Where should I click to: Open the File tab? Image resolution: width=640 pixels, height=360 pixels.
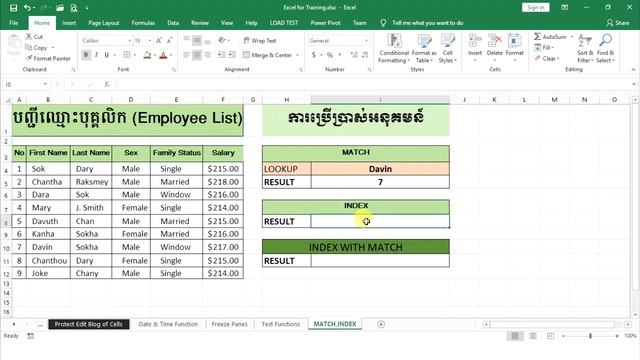14,23
